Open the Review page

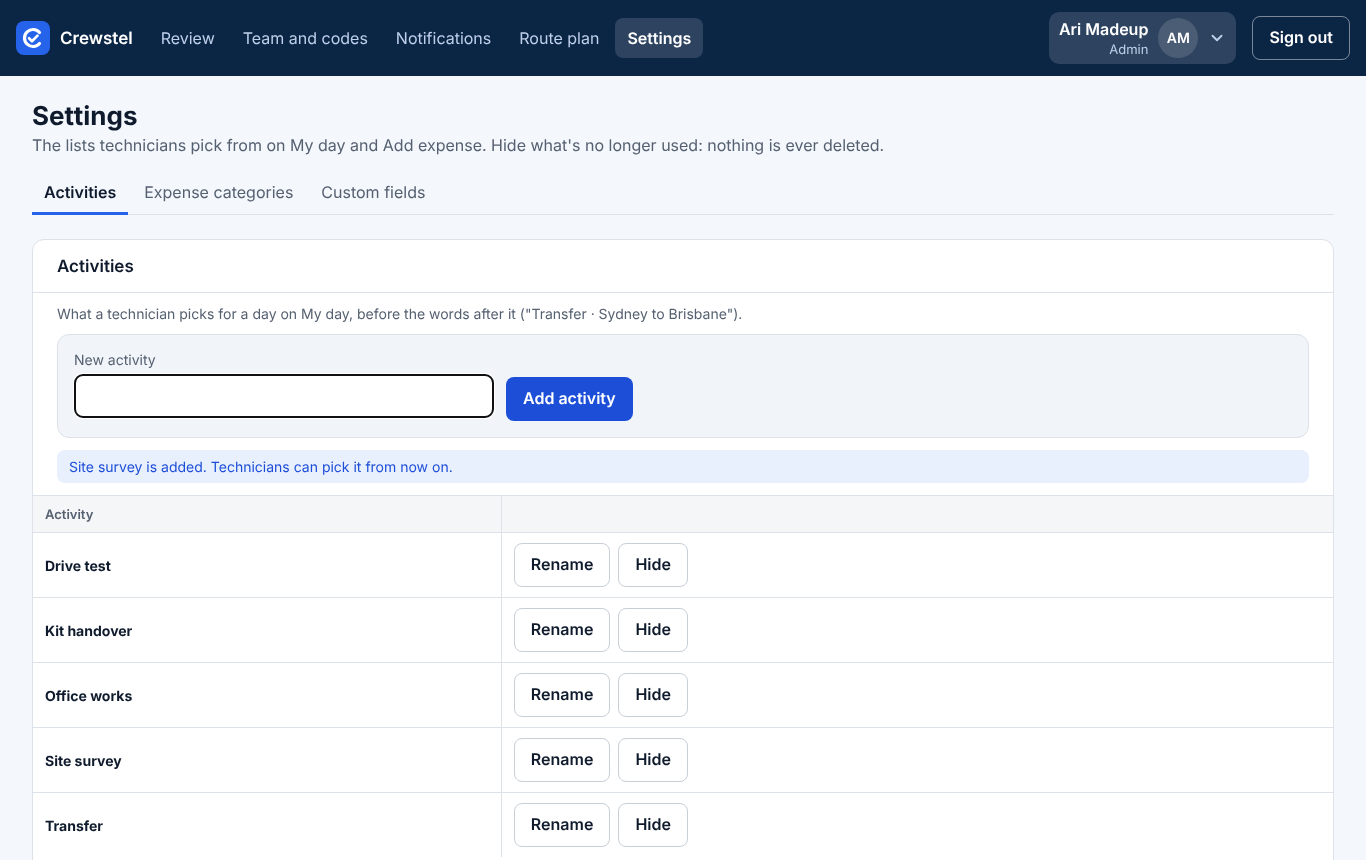[188, 38]
